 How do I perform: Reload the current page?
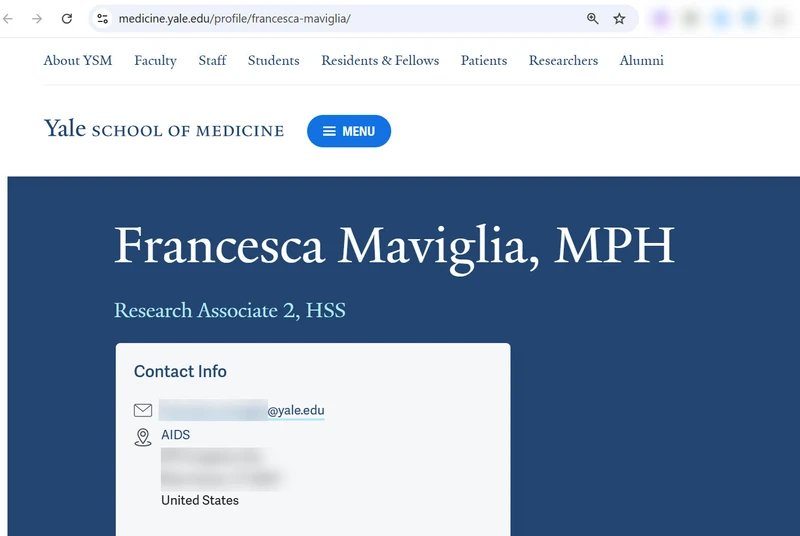67,19
